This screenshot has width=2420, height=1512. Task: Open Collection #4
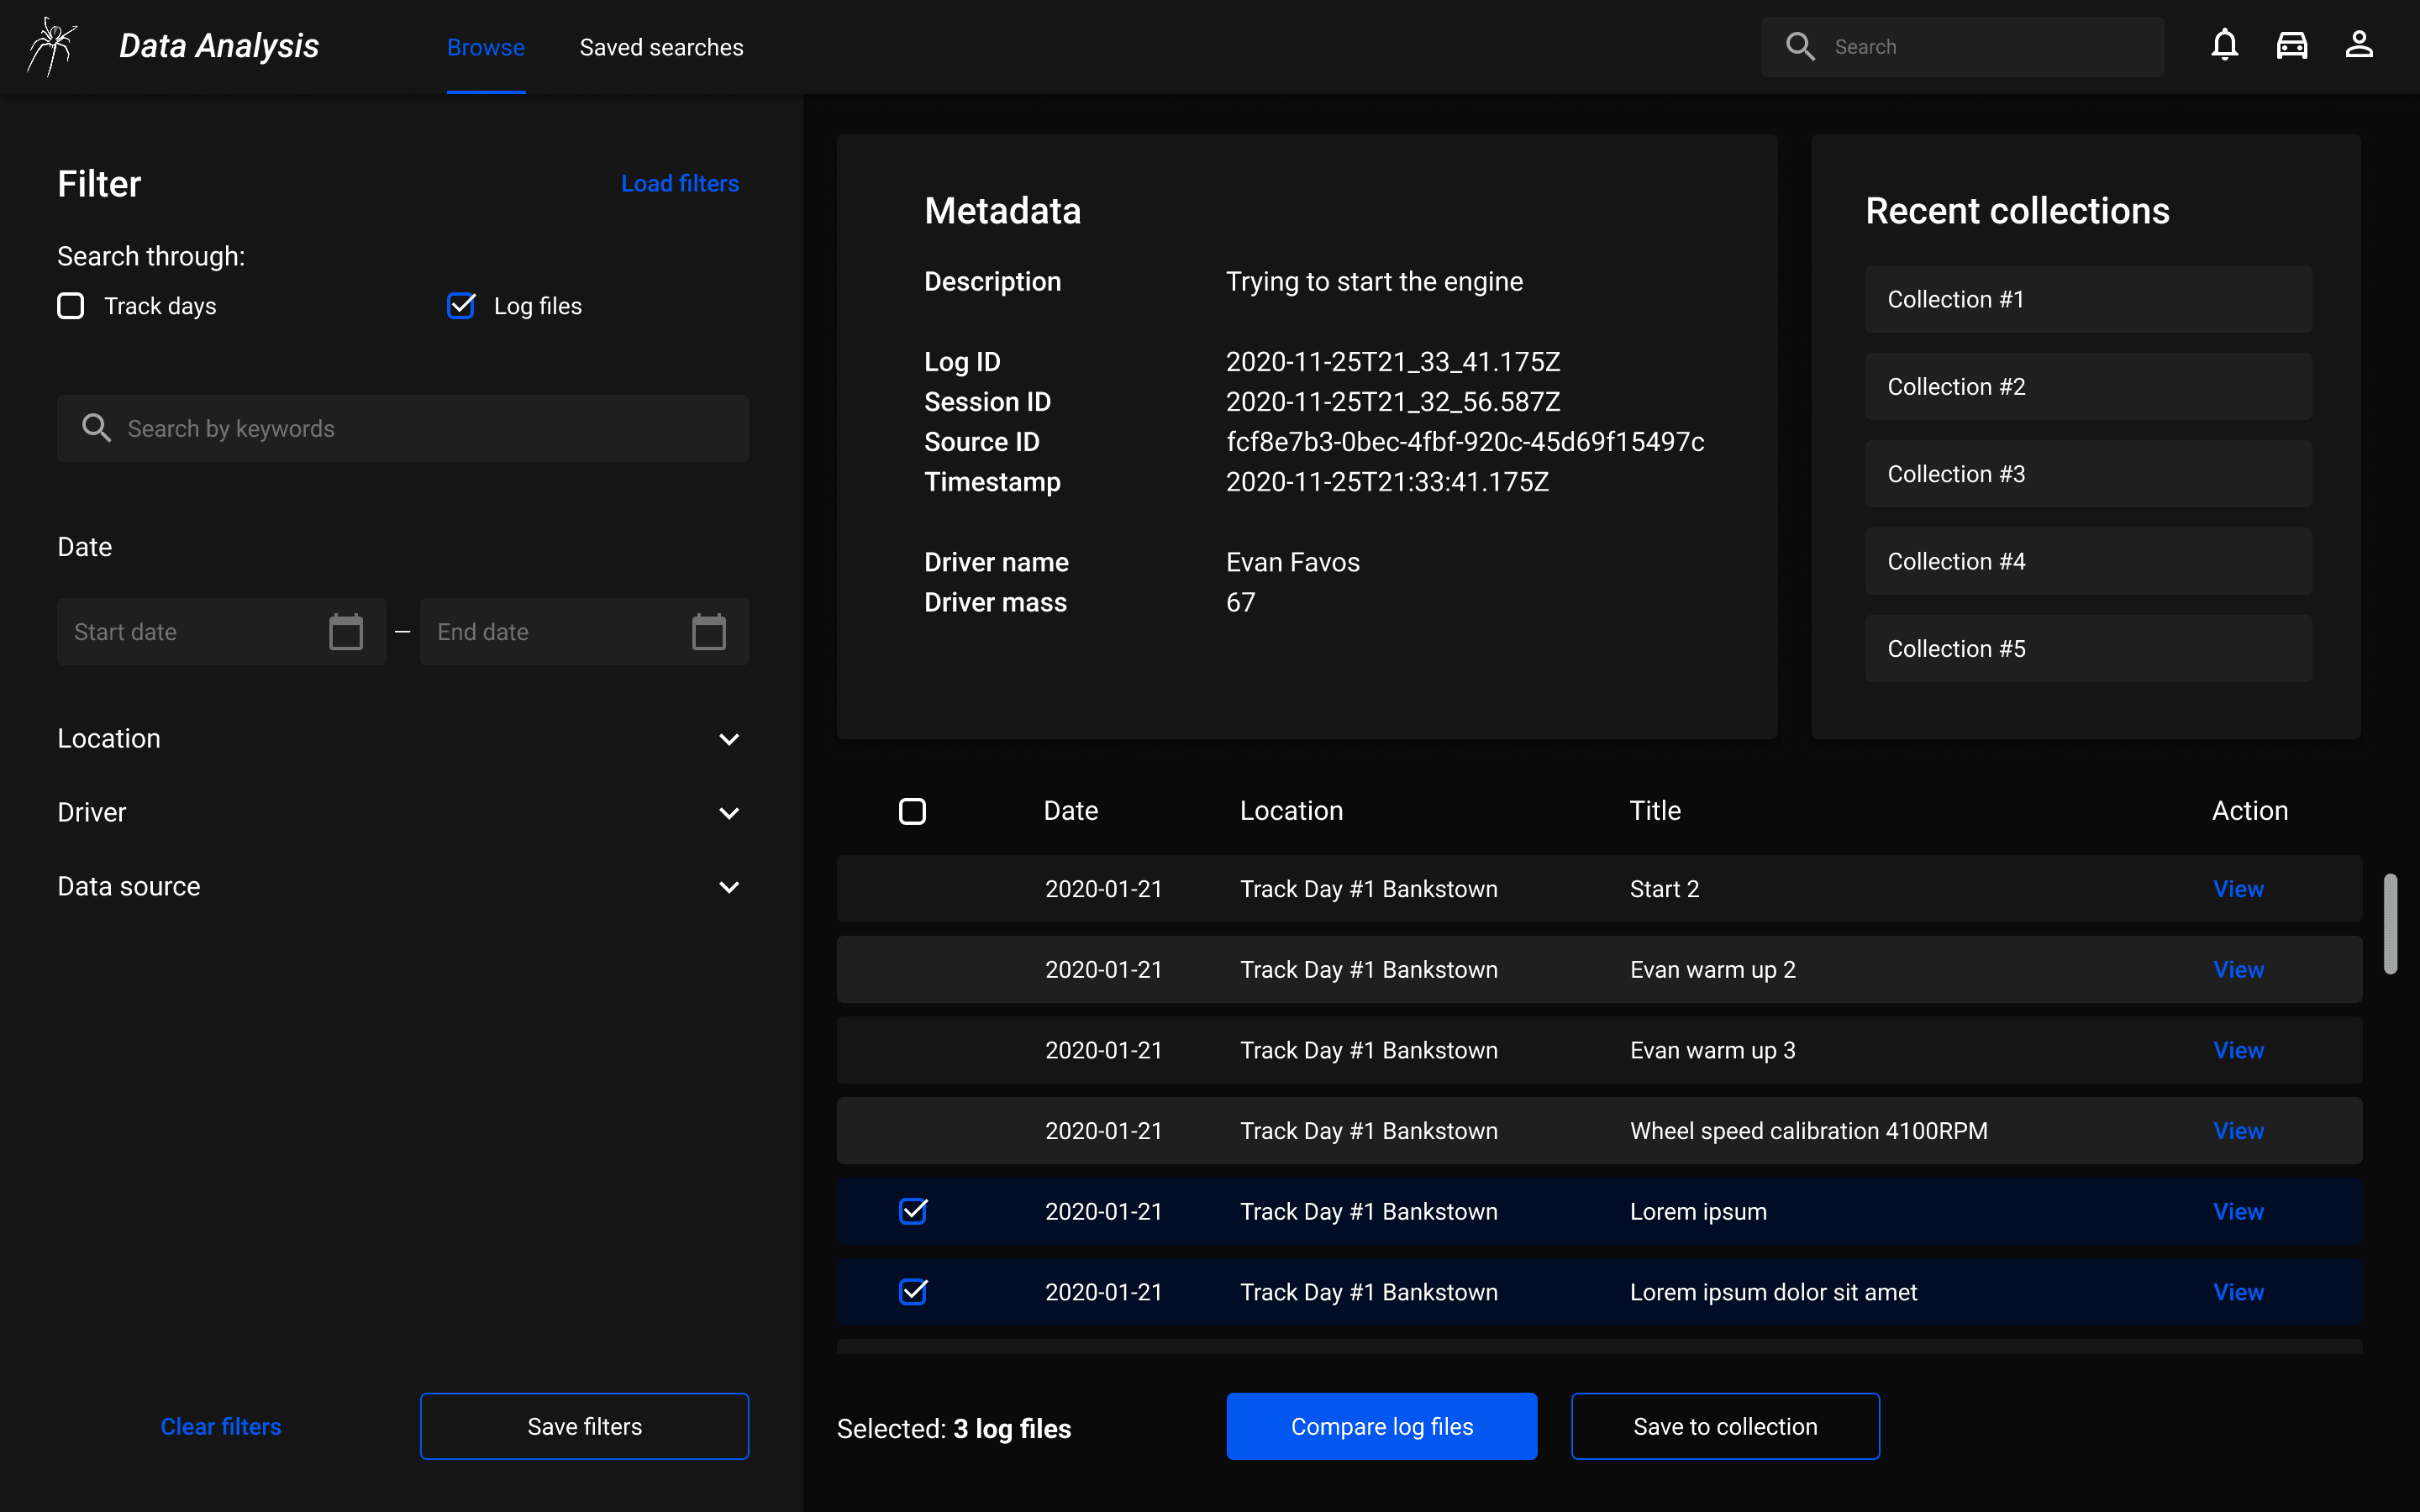click(x=2088, y=561)
